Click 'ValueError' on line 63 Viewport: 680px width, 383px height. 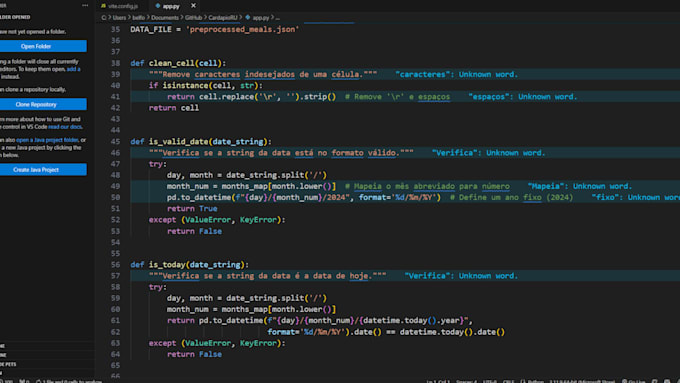tap(208, 343)
